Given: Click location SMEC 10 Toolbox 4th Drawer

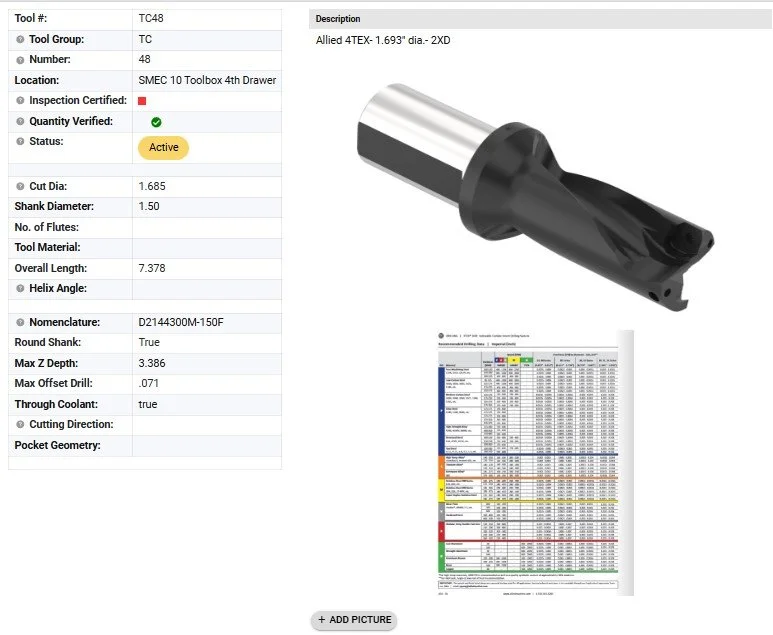Looking at the screenshot, I should point(207,80).
